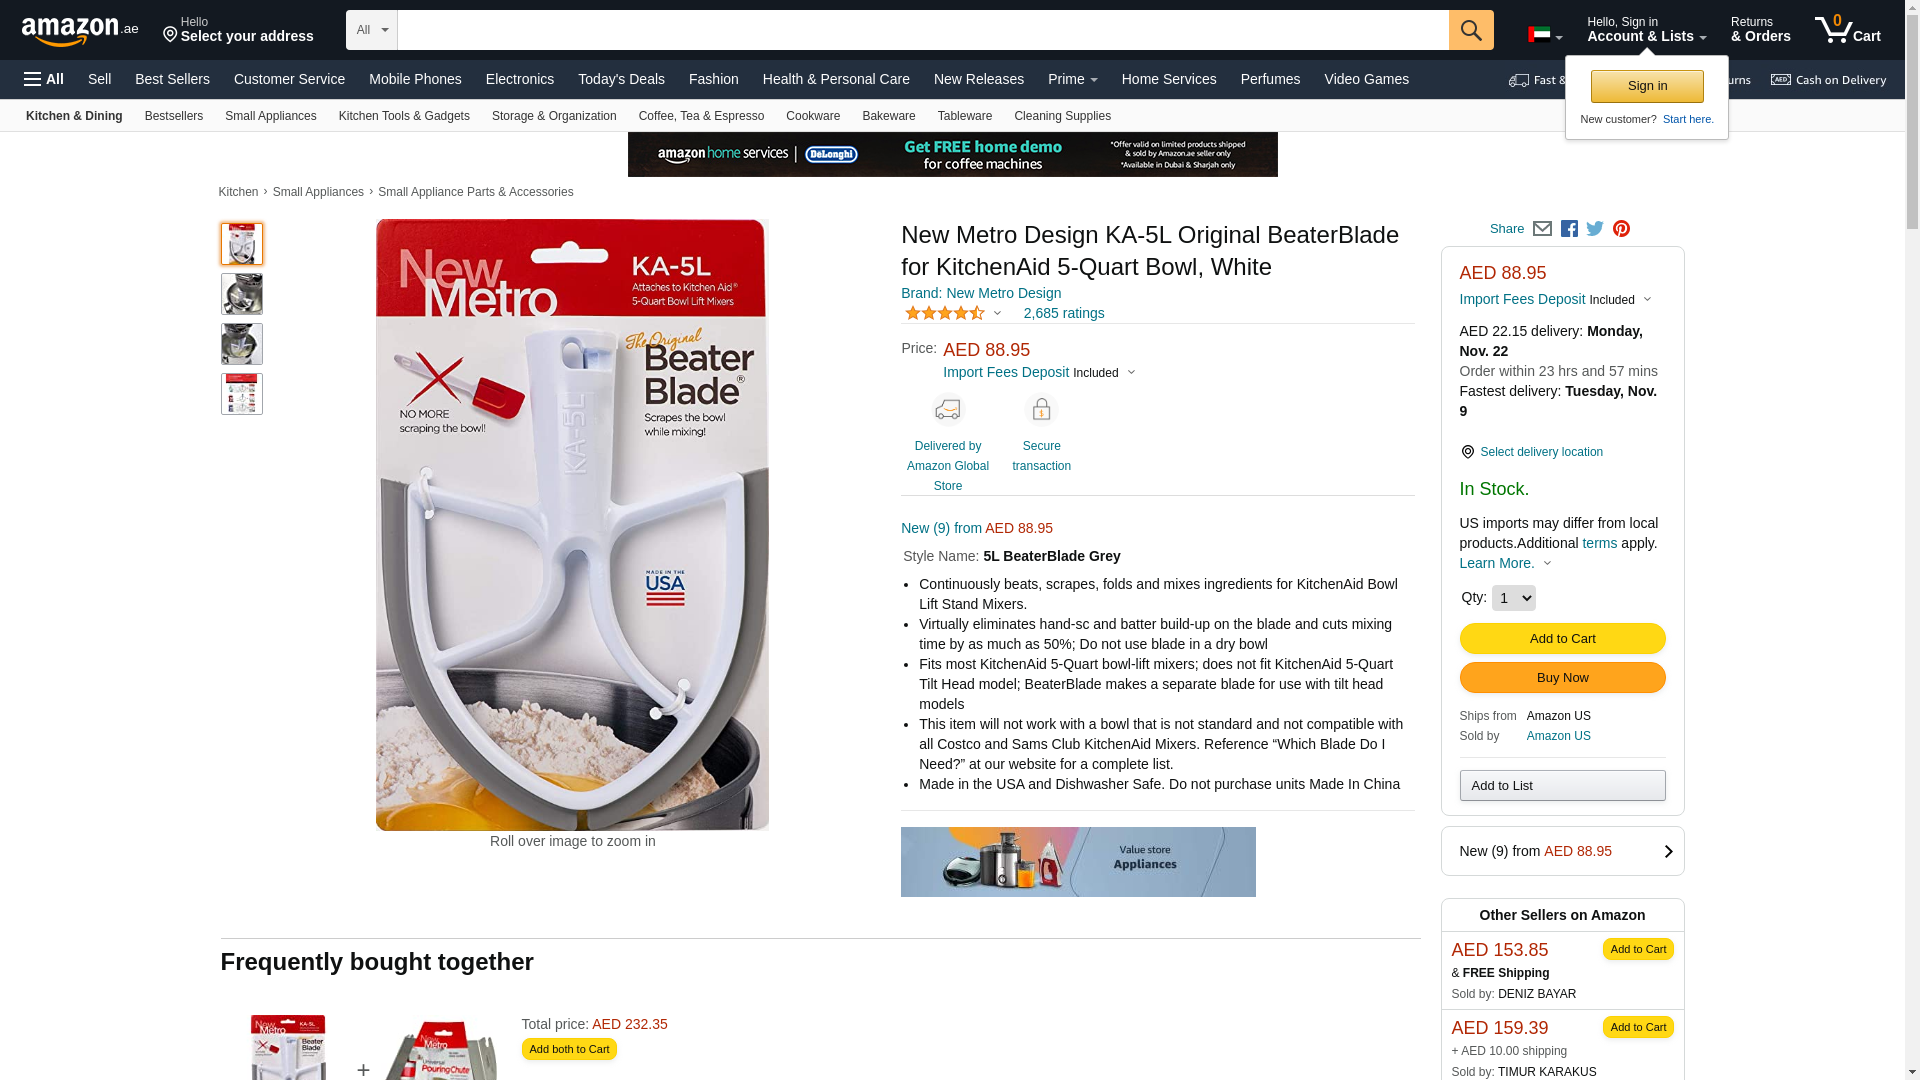Open the 2,685 ratings link

[1064, 313]
